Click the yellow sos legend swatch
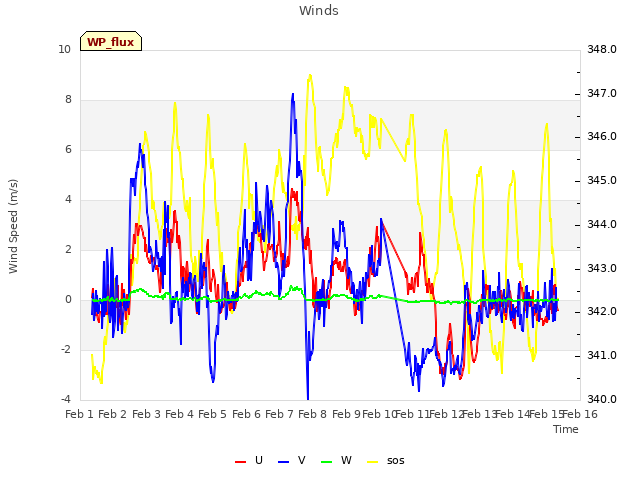Viewport: 640px width, 480px height. point(373,462)
